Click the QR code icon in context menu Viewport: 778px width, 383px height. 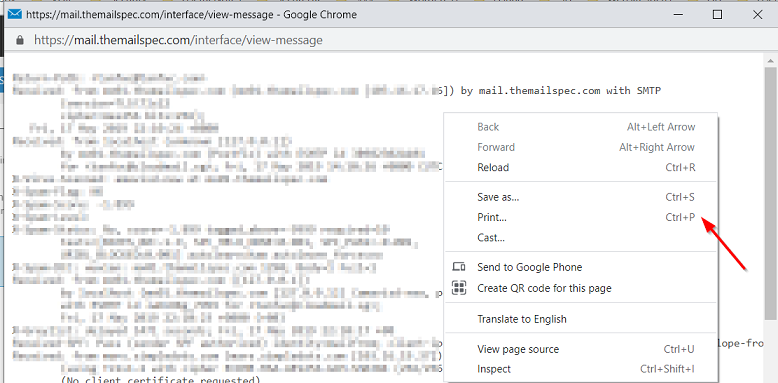click(458, 288)
